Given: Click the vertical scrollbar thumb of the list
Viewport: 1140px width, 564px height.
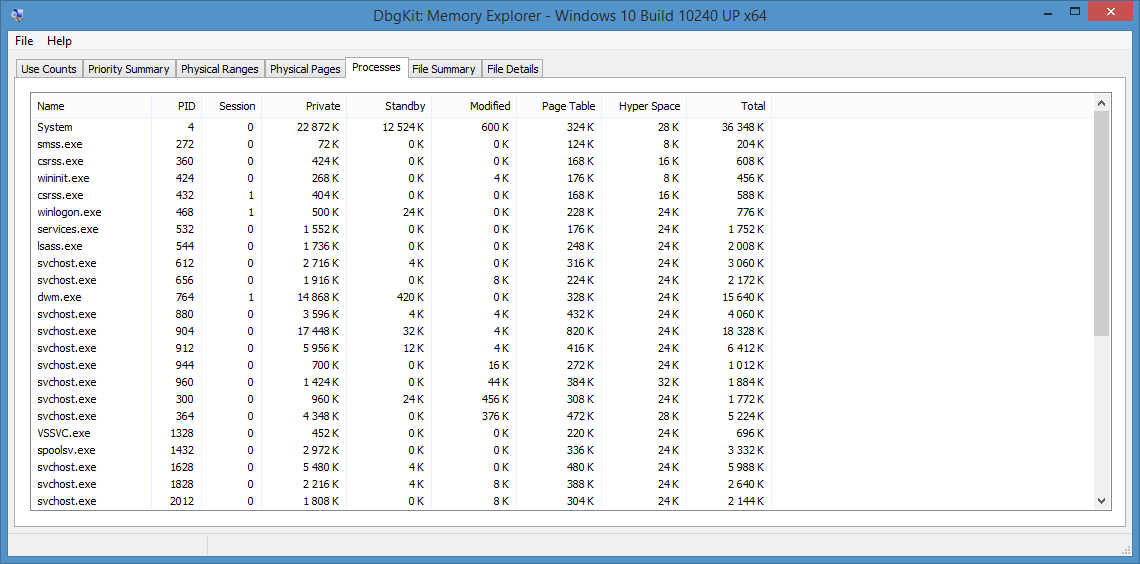Looking at the screenshot, I should click(x=1101, y=223).
